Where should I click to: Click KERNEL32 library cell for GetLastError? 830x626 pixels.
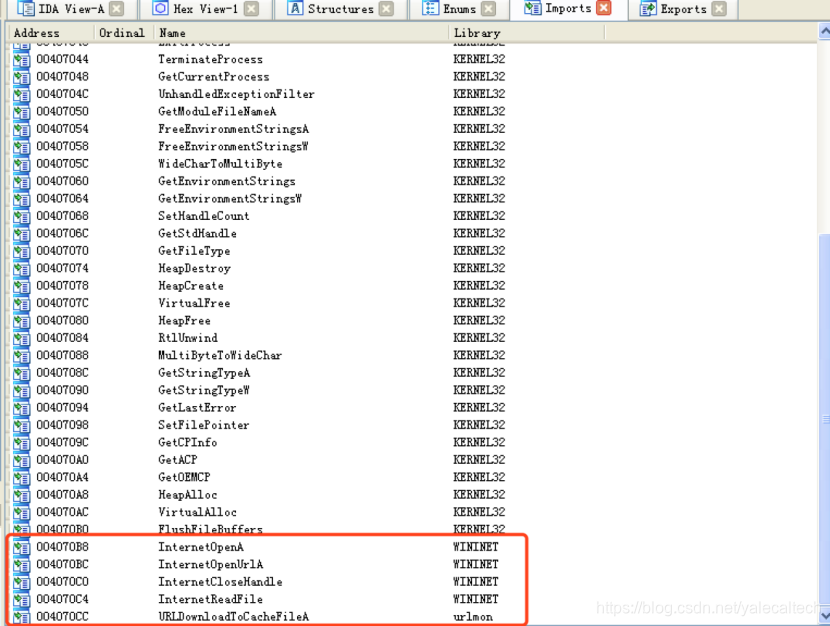pos(479,407)
